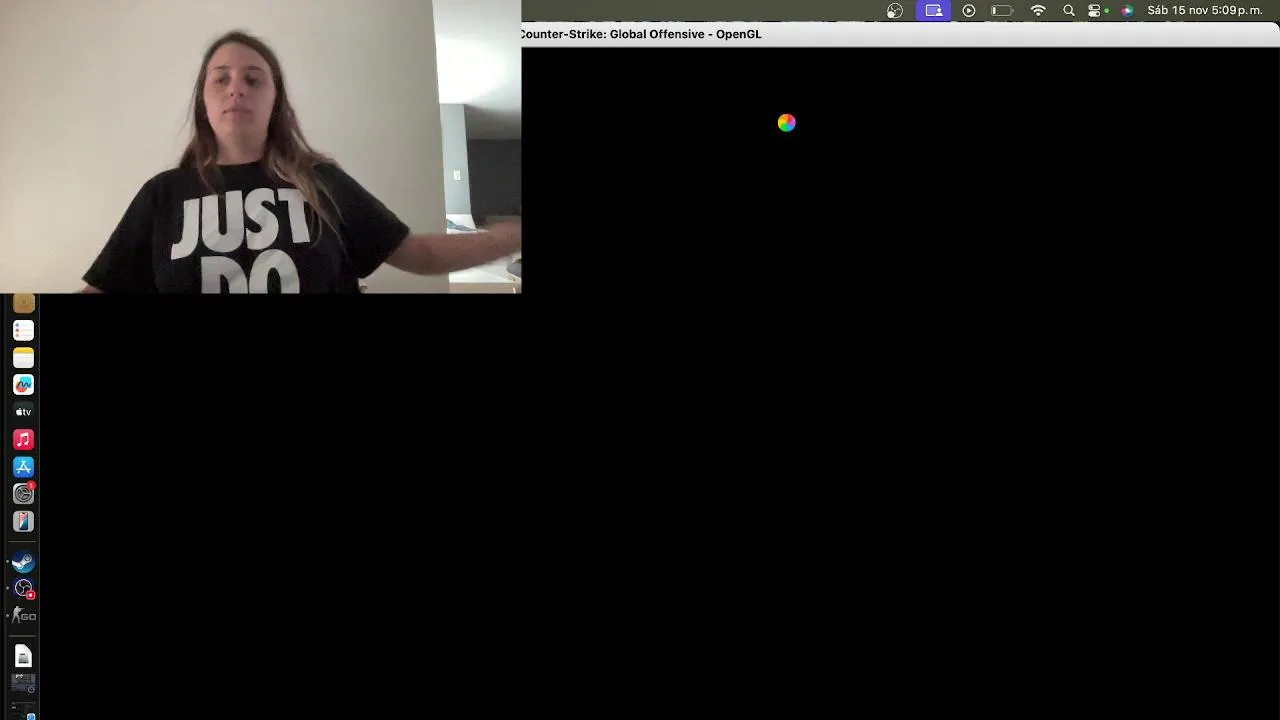Open the Apple TV app
Viewport: 1280px width, 720px height.
coord(23,412)
